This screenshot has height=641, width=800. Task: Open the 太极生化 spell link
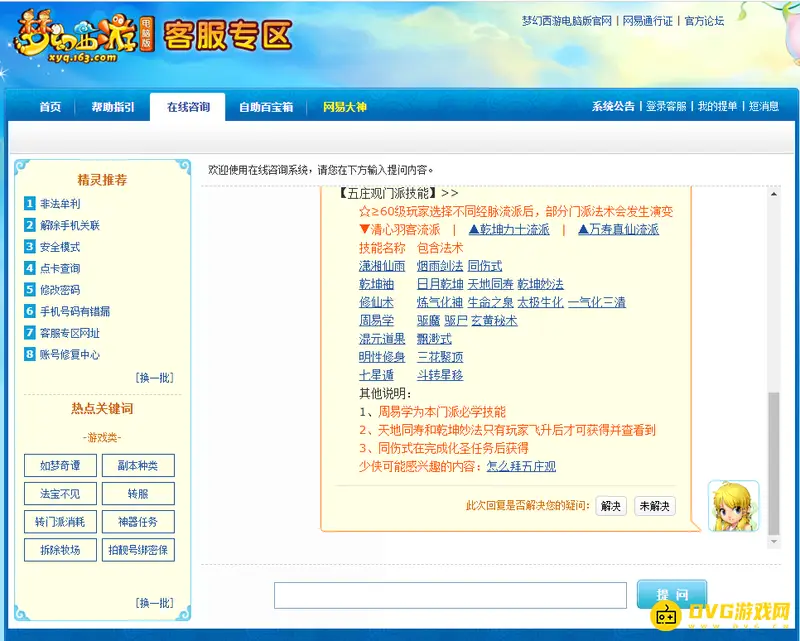[540, 302]
